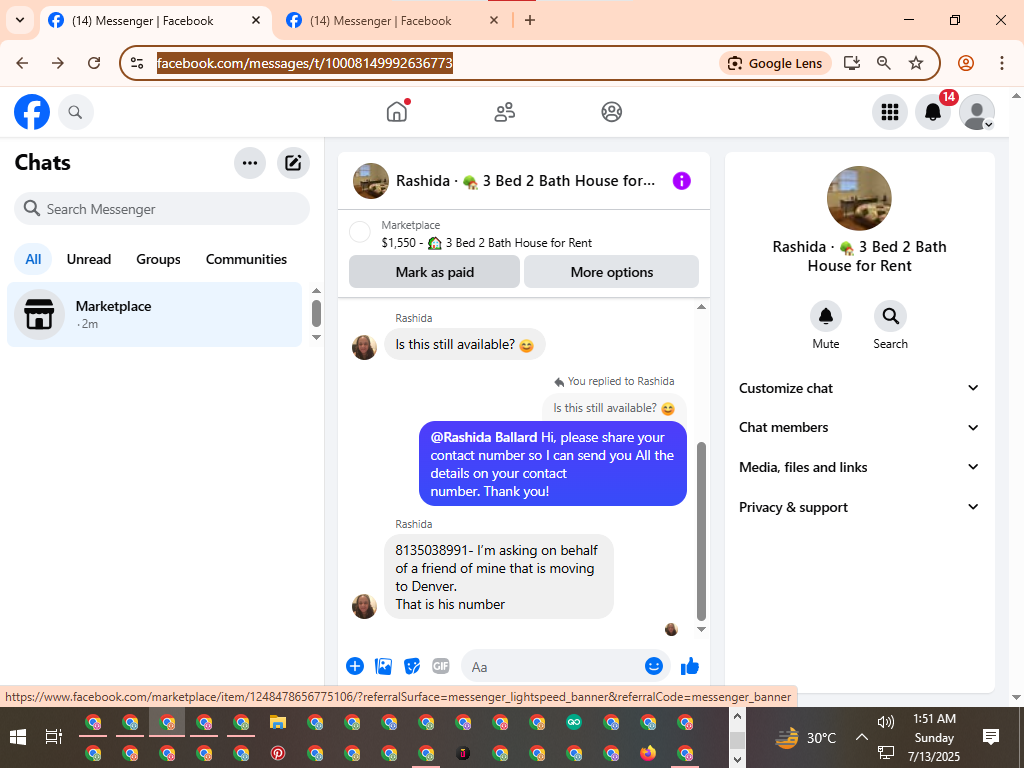Click the browser address bar URL
Image resolution: width=1024 pixels, height=768 pixels.
point(304,63)
